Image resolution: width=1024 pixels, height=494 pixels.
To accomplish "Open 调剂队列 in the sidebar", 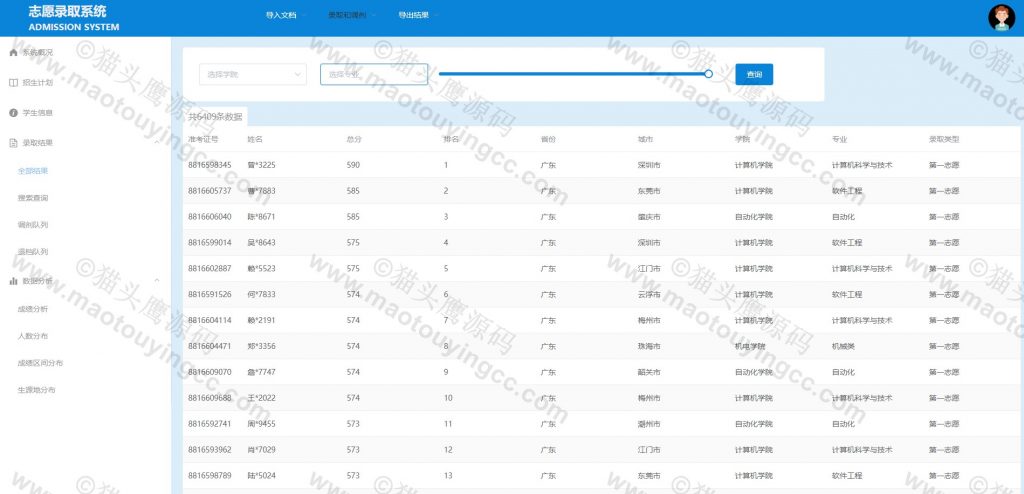I will [x=33, y=225].
